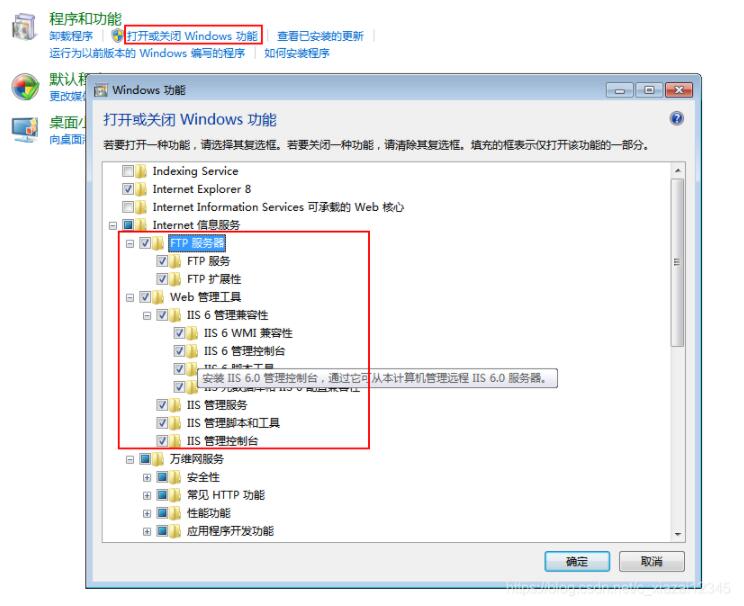Toggle the IIS 管理服务 checkbox
The width and height of the screenshot is (744, 606).
coord(162,405)
